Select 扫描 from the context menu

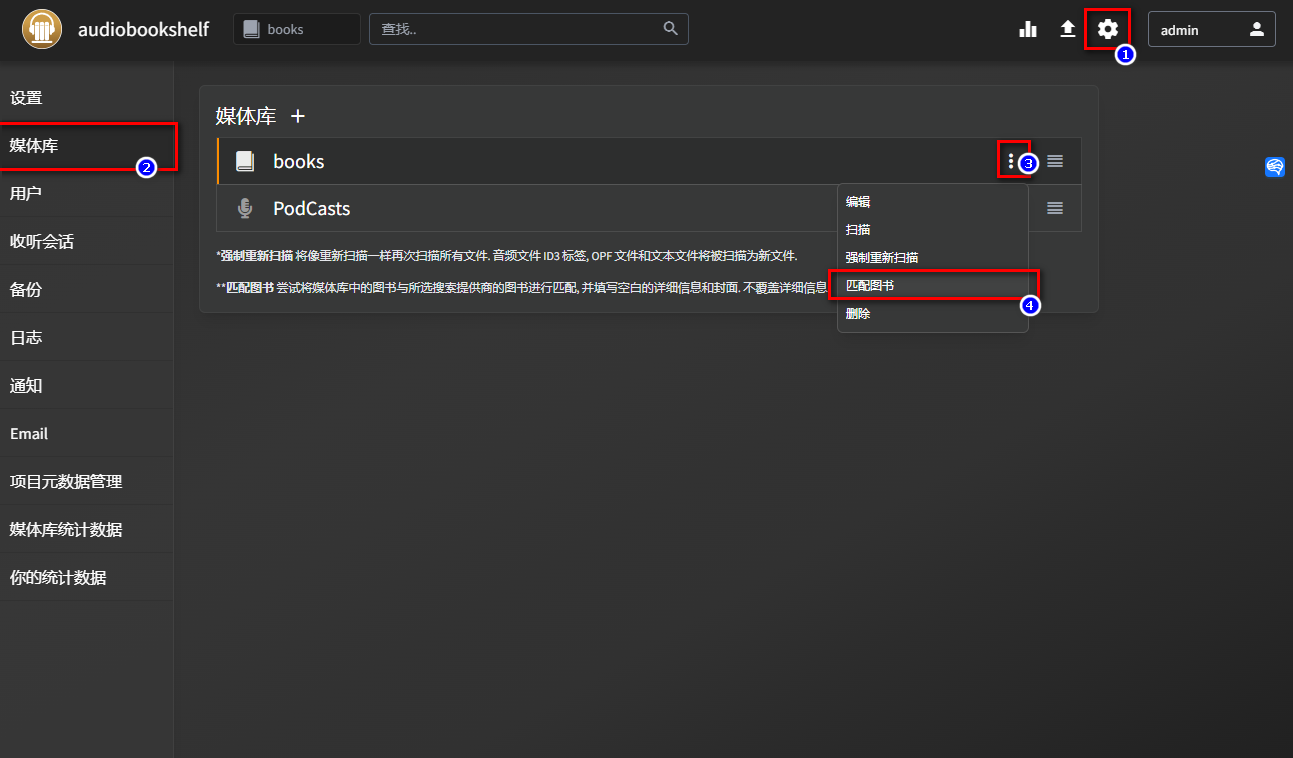858,229
